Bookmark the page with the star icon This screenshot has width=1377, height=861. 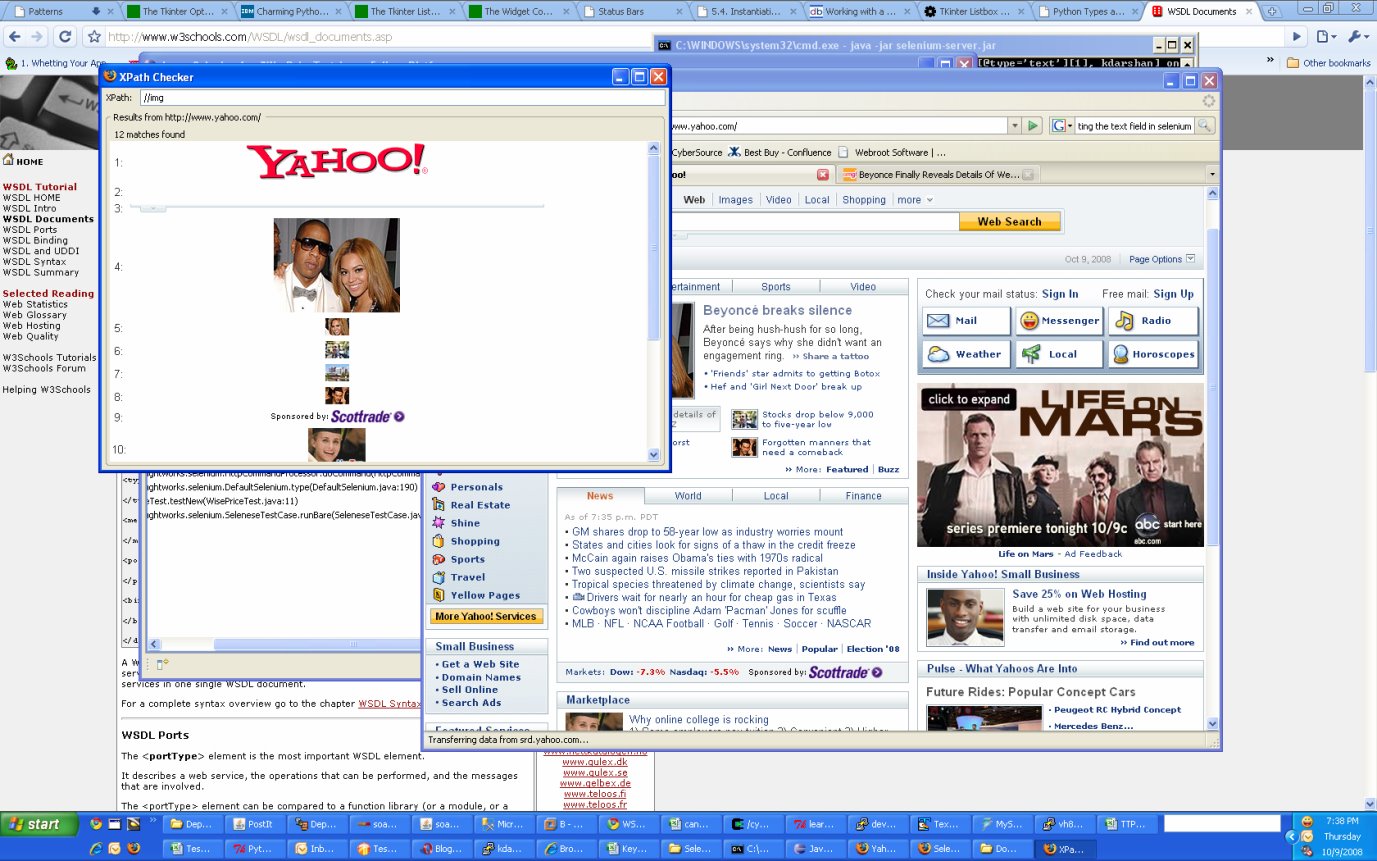click(94, 36)
